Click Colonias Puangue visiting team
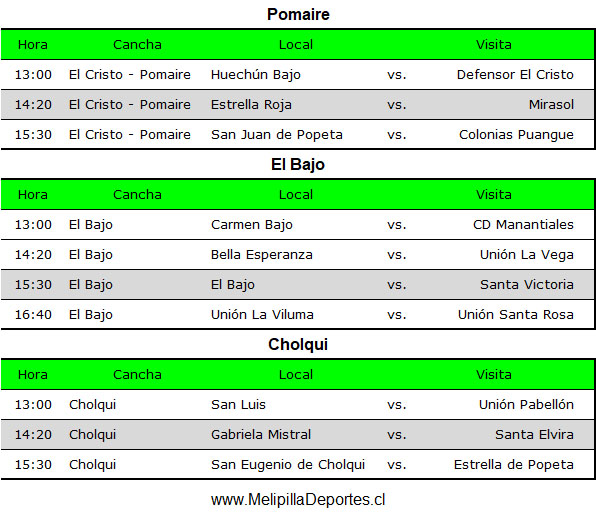The height and width of the screenshot is (520, 596). [516, 135]
